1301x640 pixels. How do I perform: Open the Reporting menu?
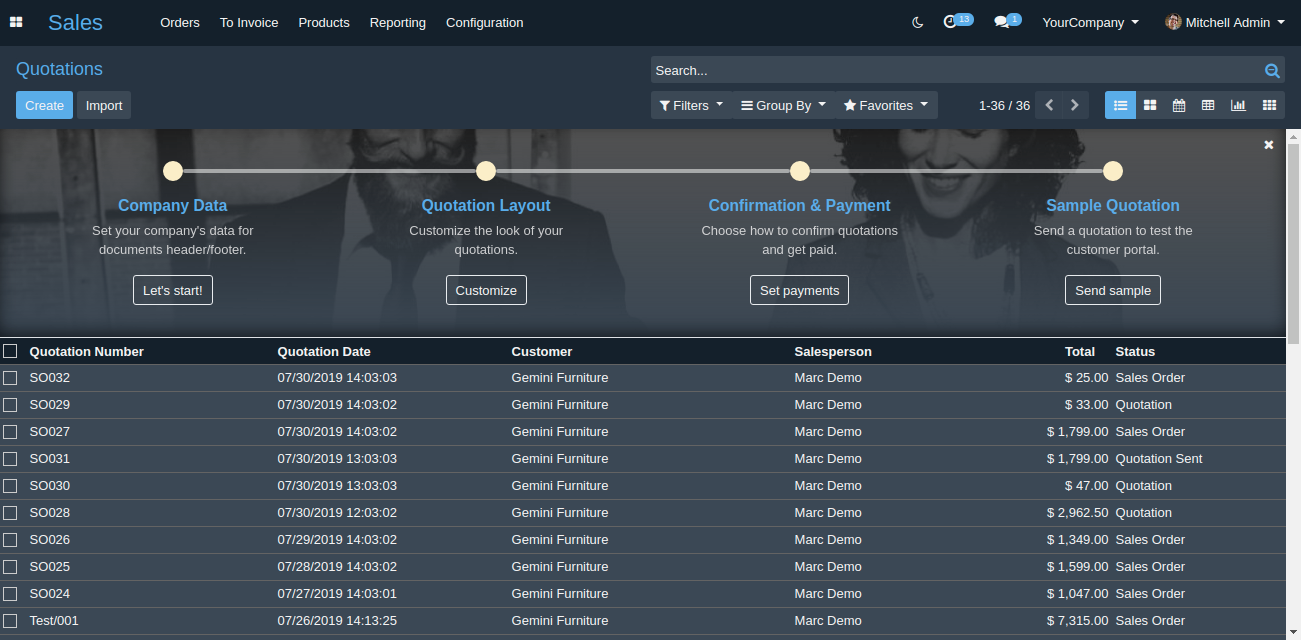pyautogui.click(x=398, y=22)
